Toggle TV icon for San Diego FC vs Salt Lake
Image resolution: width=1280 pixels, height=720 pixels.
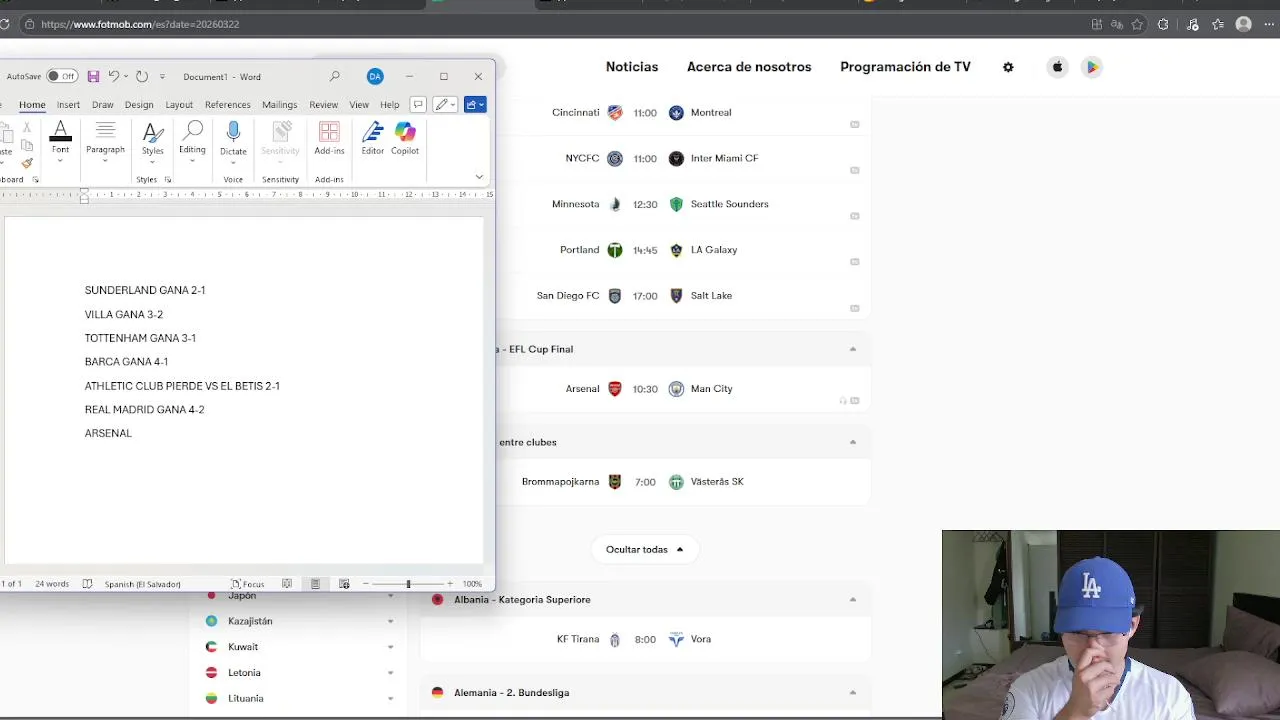(855, 308)
